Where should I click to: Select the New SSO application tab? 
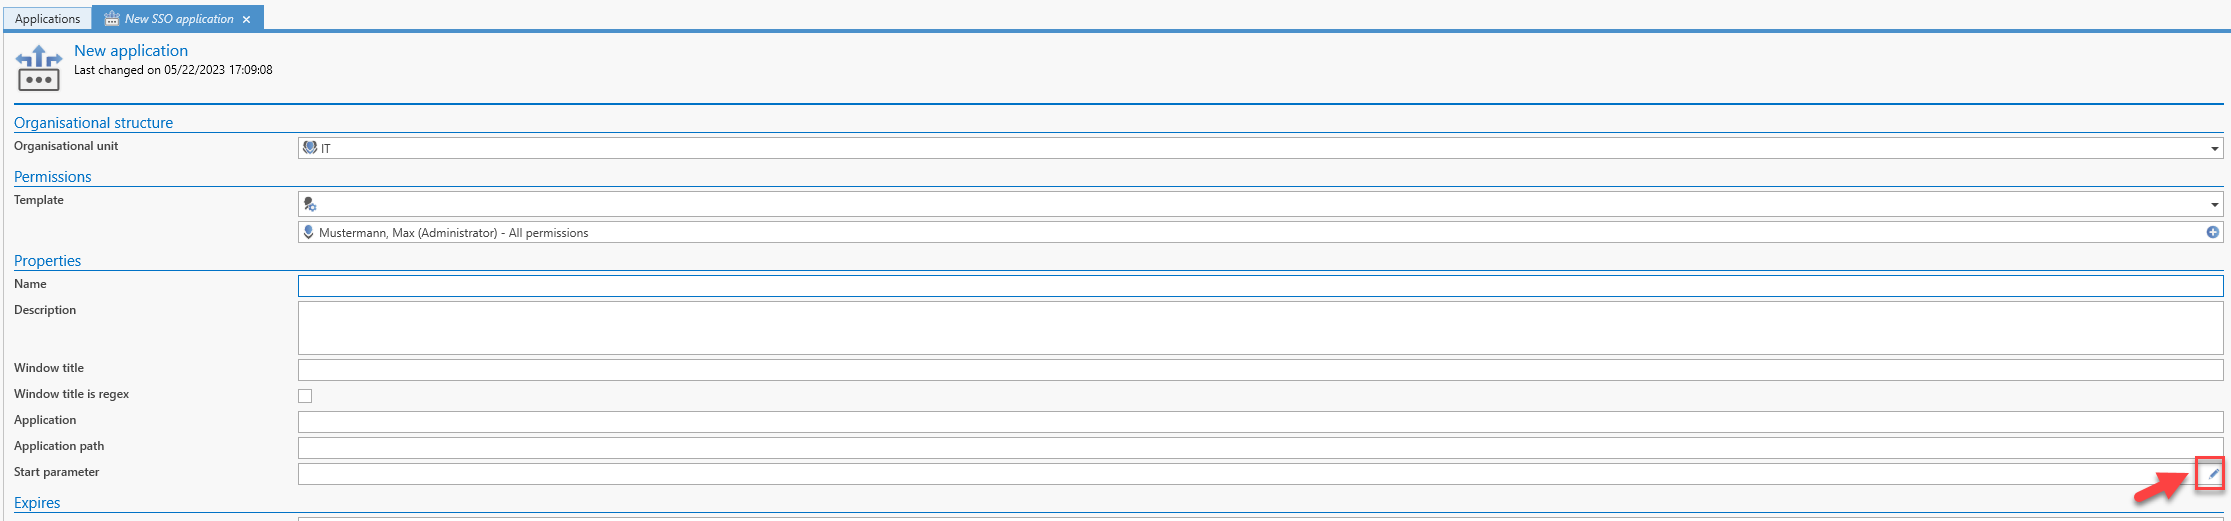[179, 19]
